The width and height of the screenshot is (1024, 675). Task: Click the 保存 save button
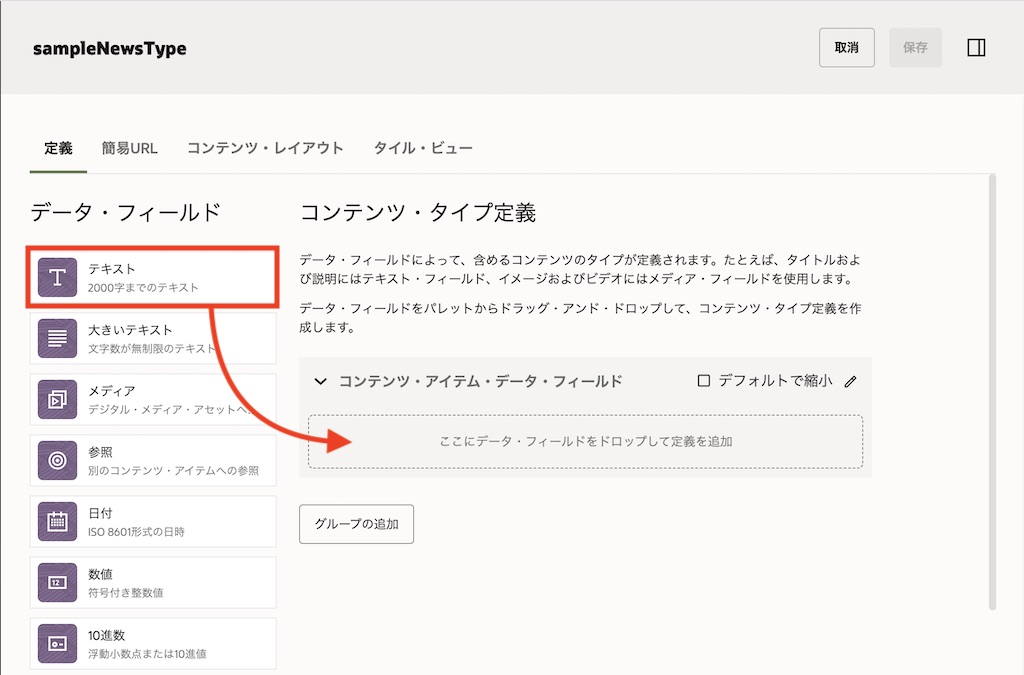click(x=915, y=48)
